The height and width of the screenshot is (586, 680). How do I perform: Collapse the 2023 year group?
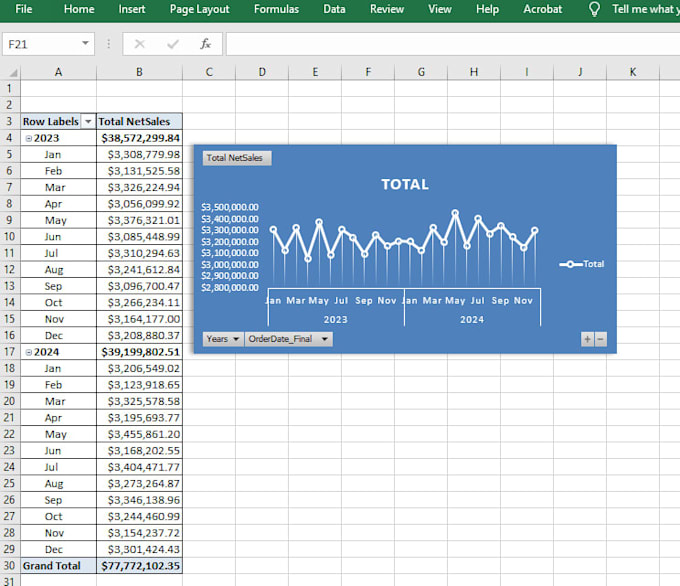(x=29, y=138)
